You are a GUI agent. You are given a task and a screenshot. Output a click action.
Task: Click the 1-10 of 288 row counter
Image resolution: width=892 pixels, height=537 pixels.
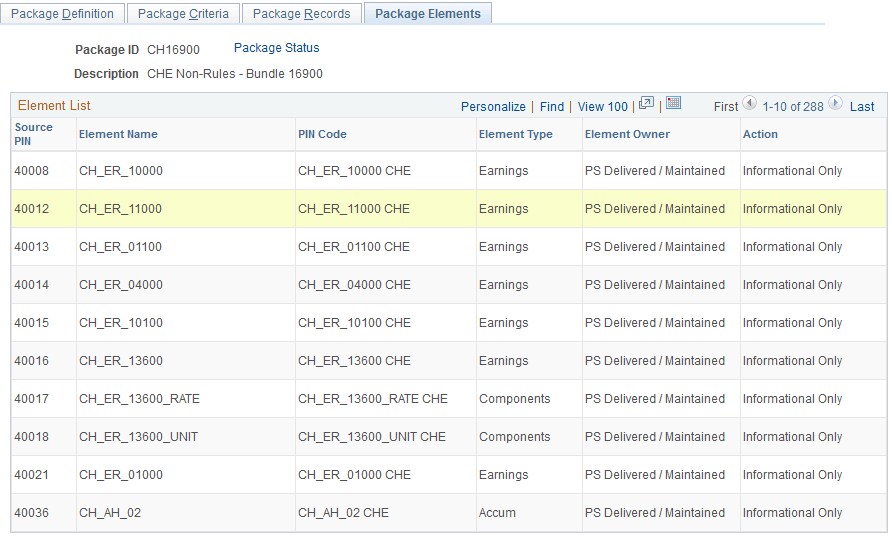pyautogui.click(x=792, y=106)
